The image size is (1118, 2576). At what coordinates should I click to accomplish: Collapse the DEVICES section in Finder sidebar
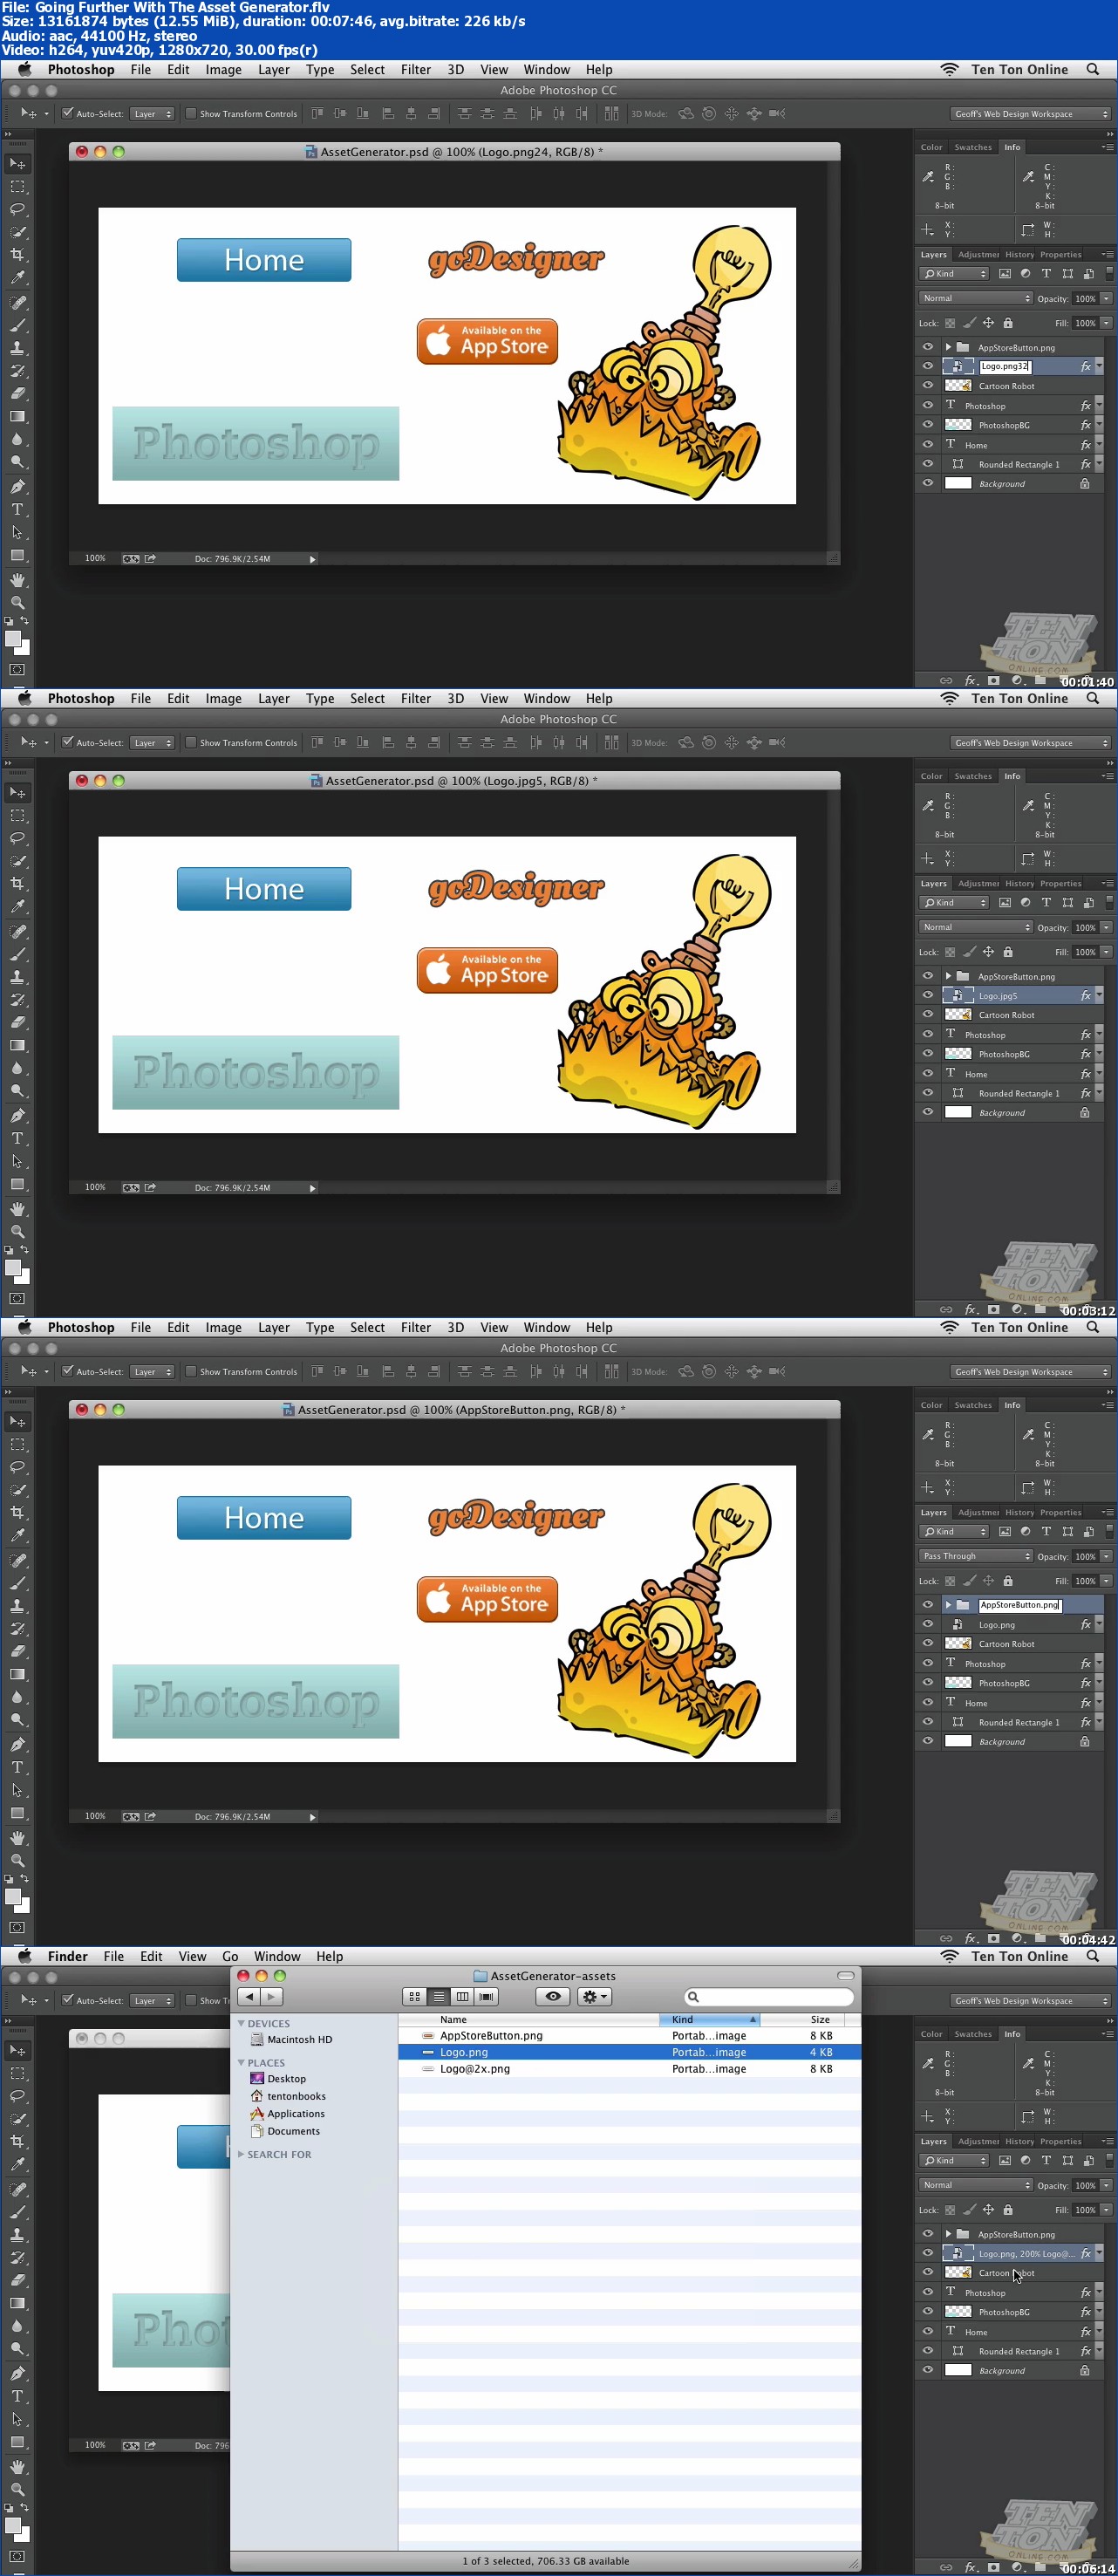241,2023
